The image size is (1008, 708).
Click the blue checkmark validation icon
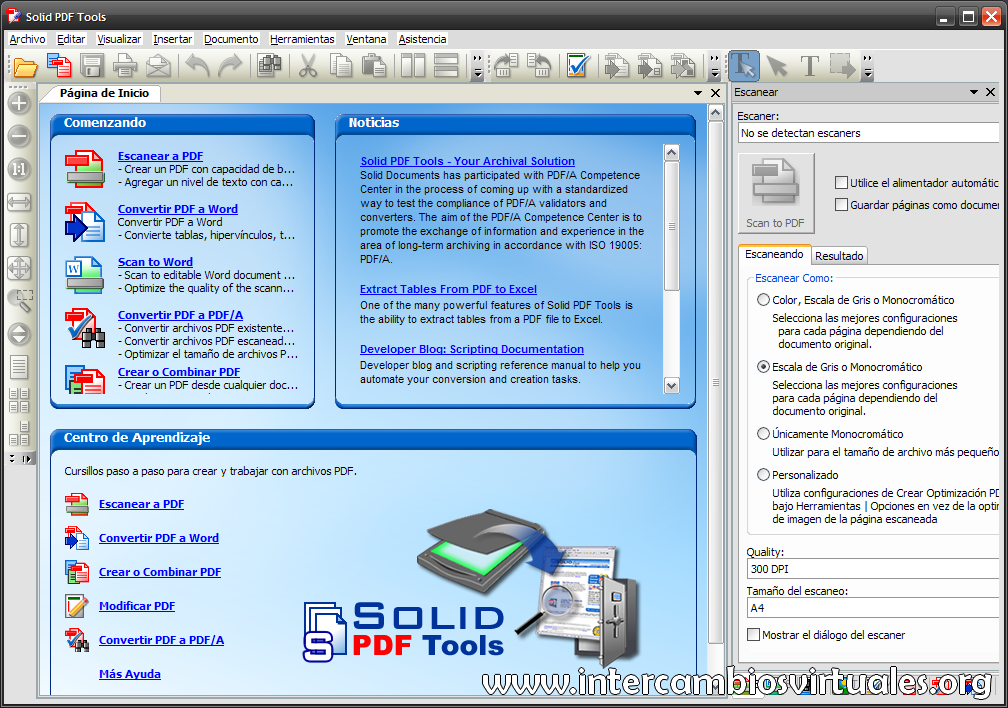(x=577, y=66)
